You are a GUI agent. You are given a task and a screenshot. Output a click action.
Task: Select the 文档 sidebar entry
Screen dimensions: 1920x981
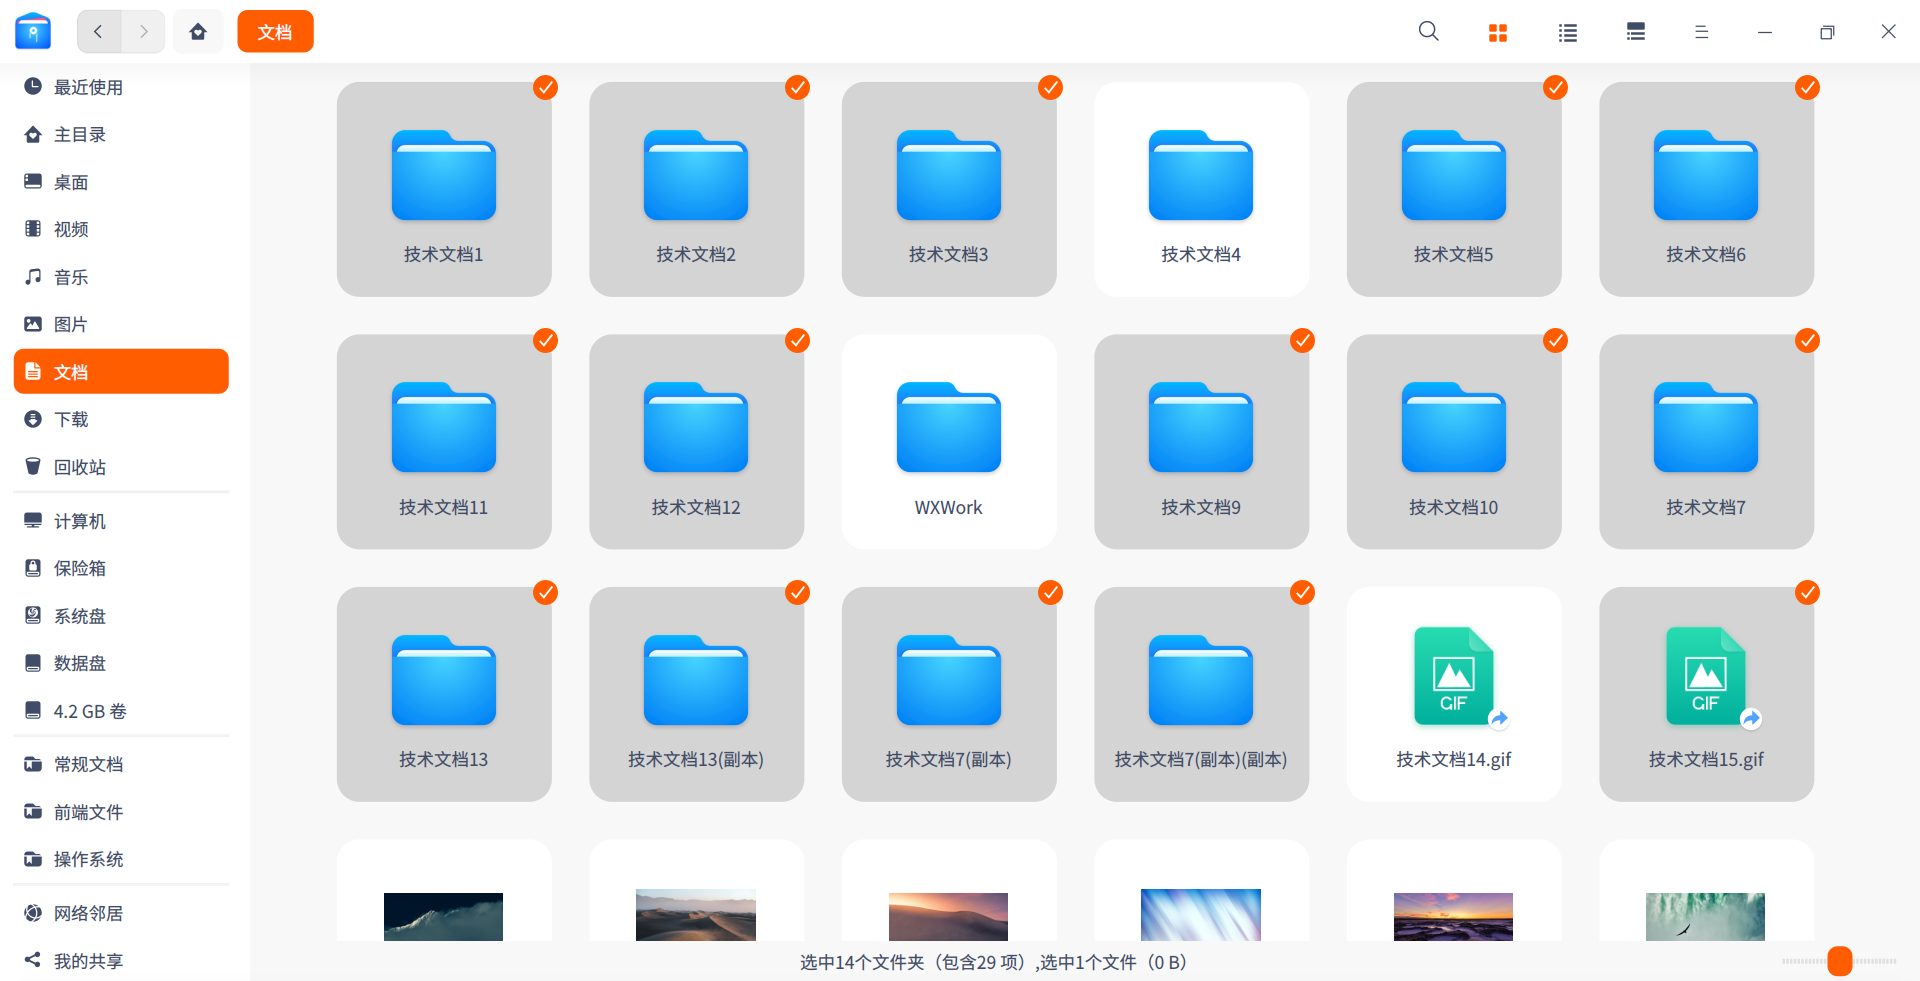point(121,372)
